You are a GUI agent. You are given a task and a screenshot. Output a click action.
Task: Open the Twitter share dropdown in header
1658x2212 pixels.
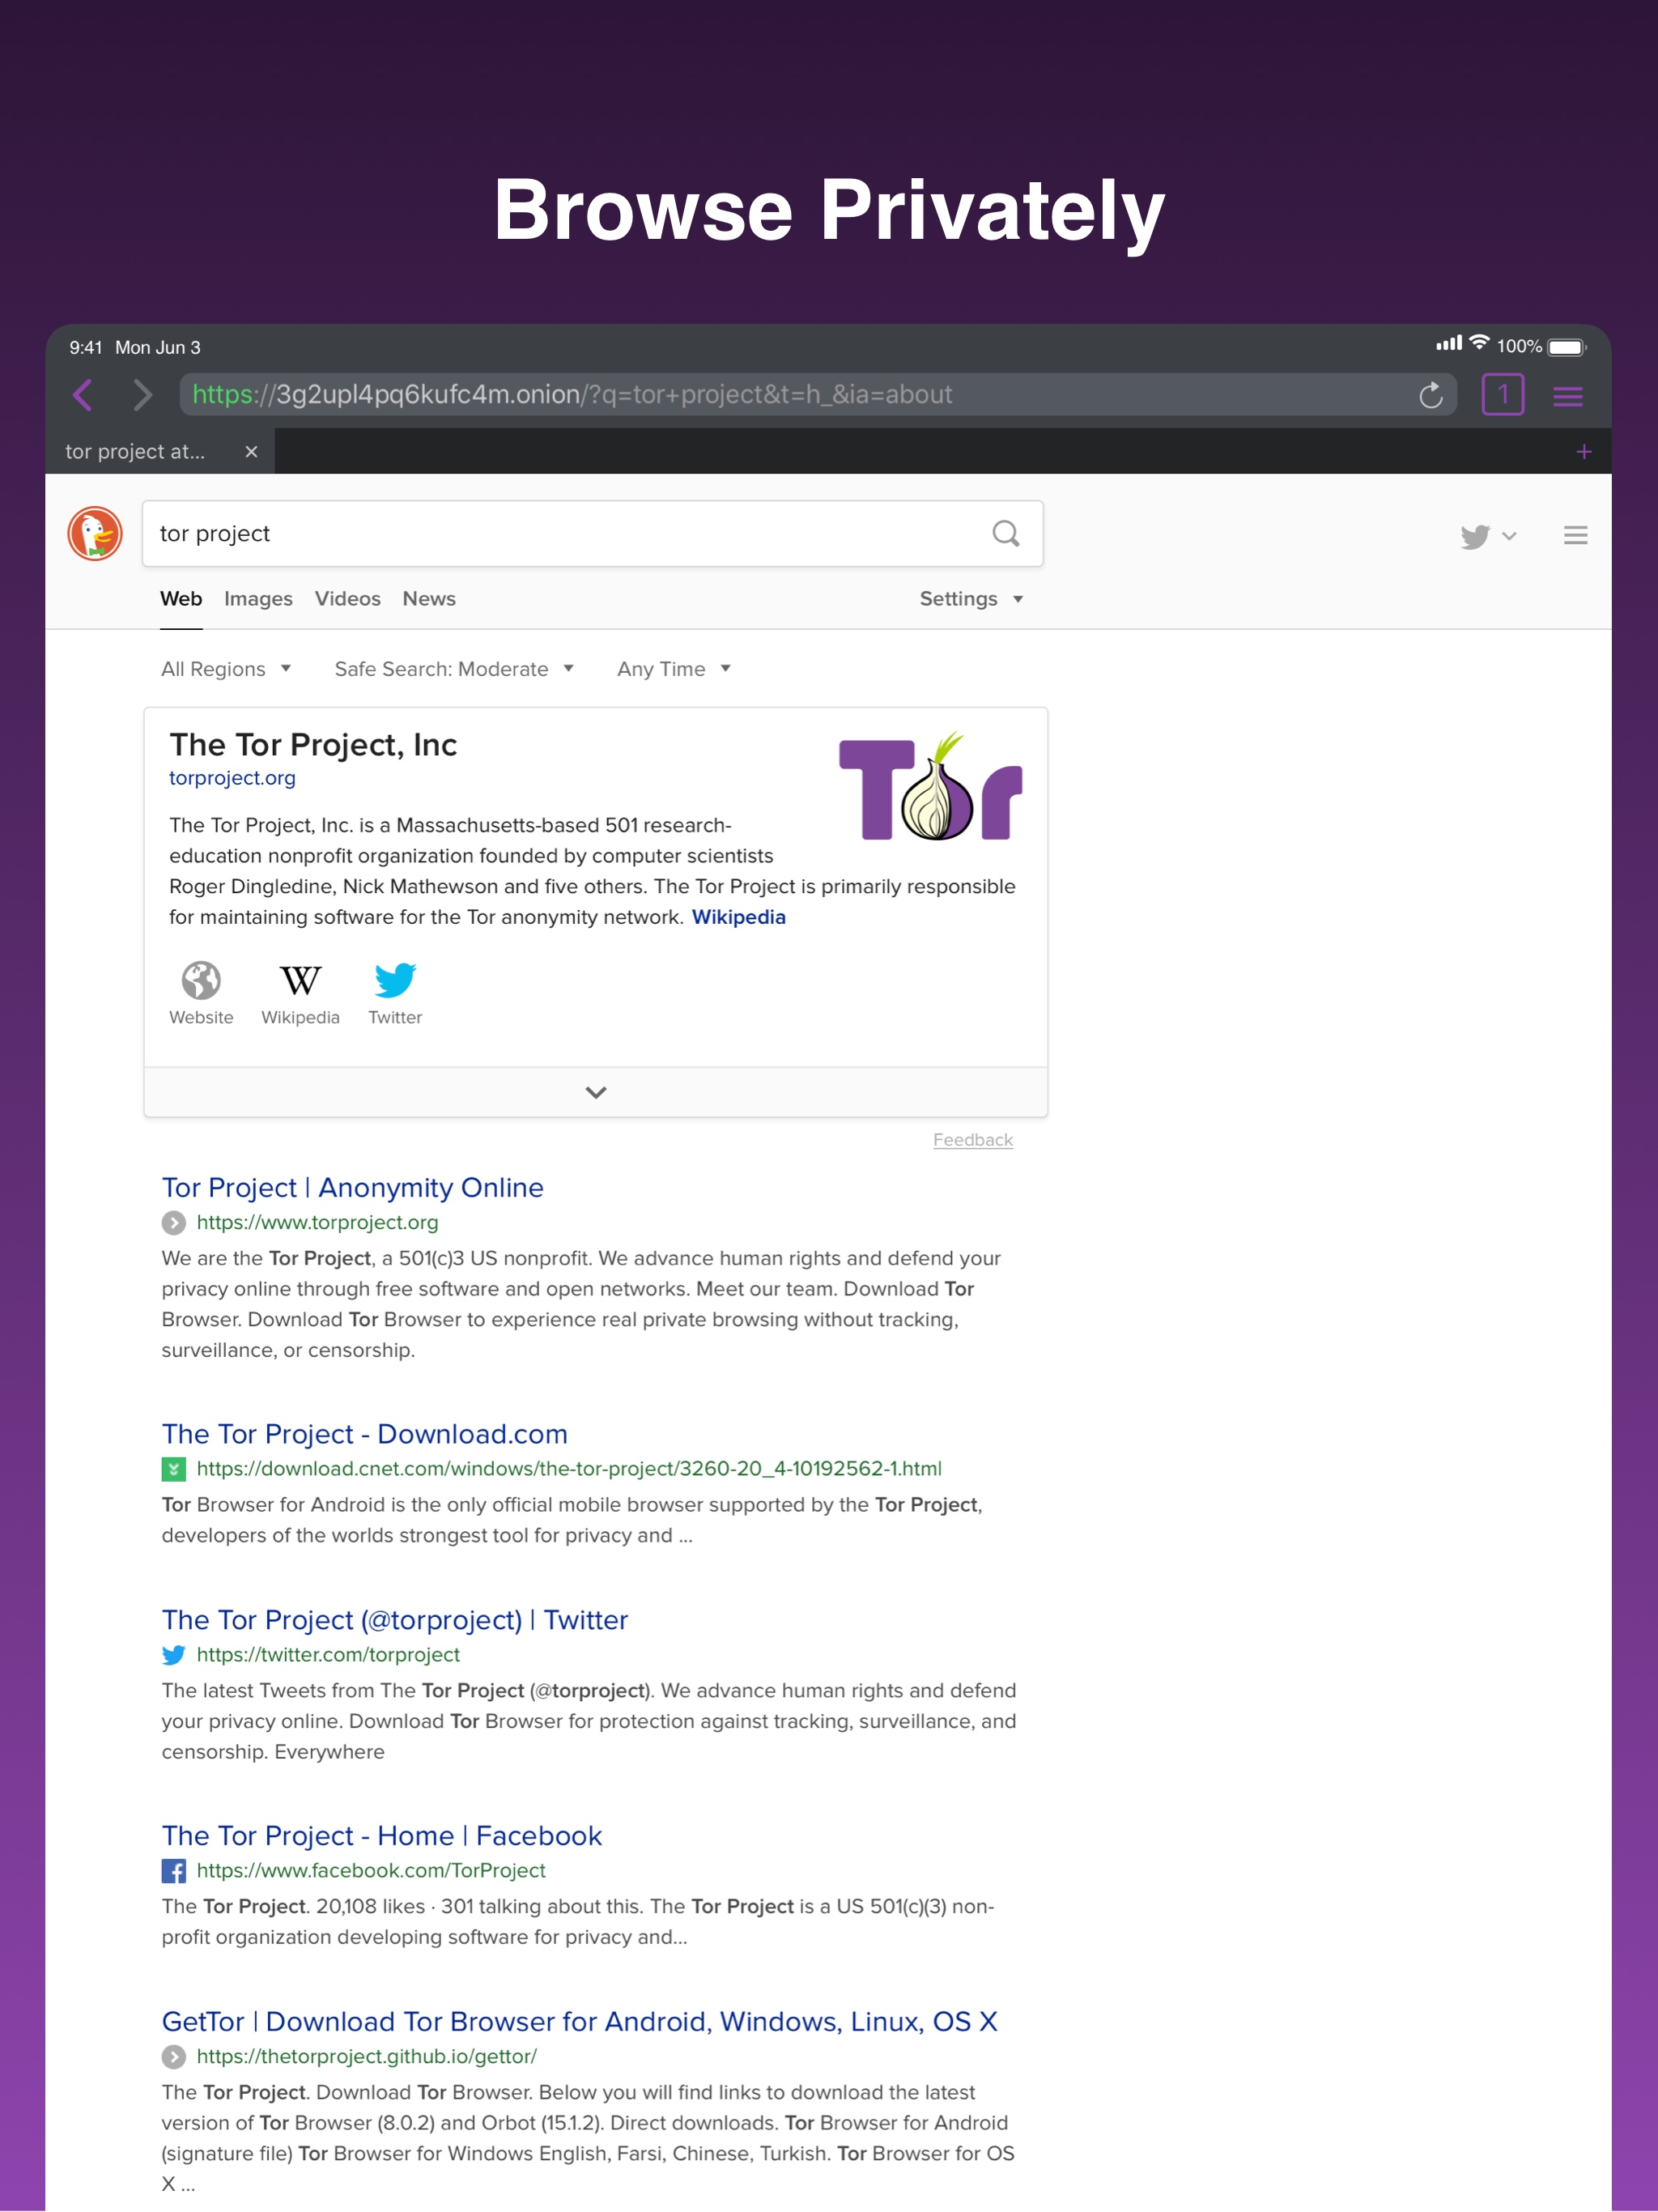pos(1488,536)
